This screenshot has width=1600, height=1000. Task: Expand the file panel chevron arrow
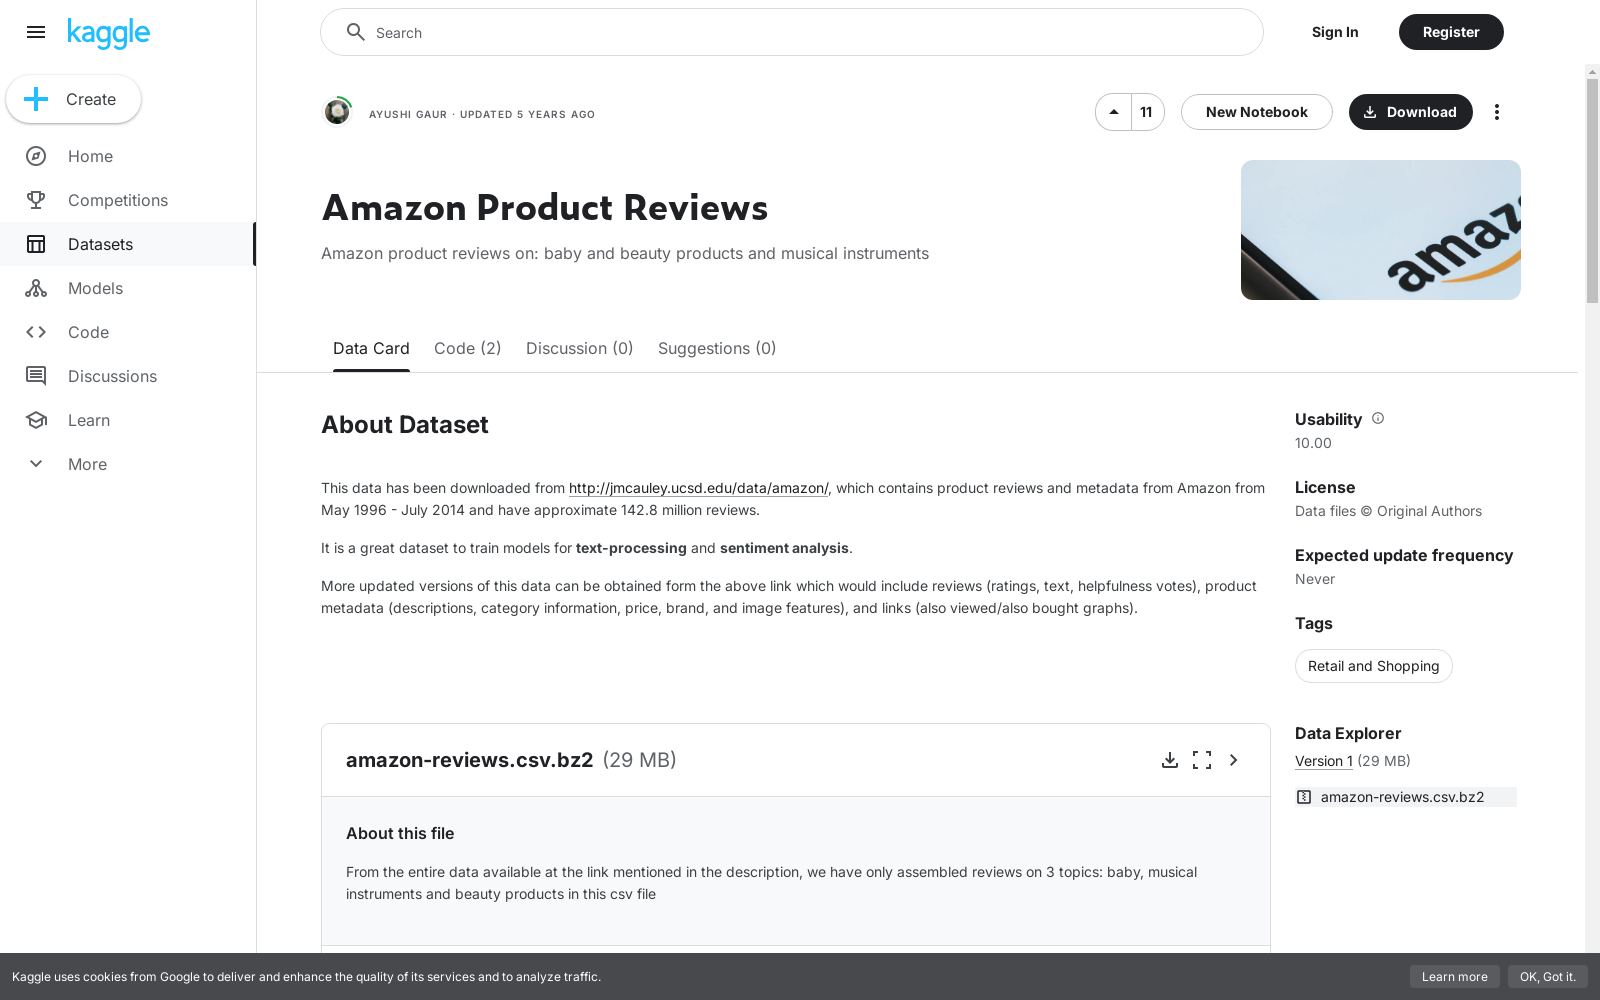point(1234,760)
